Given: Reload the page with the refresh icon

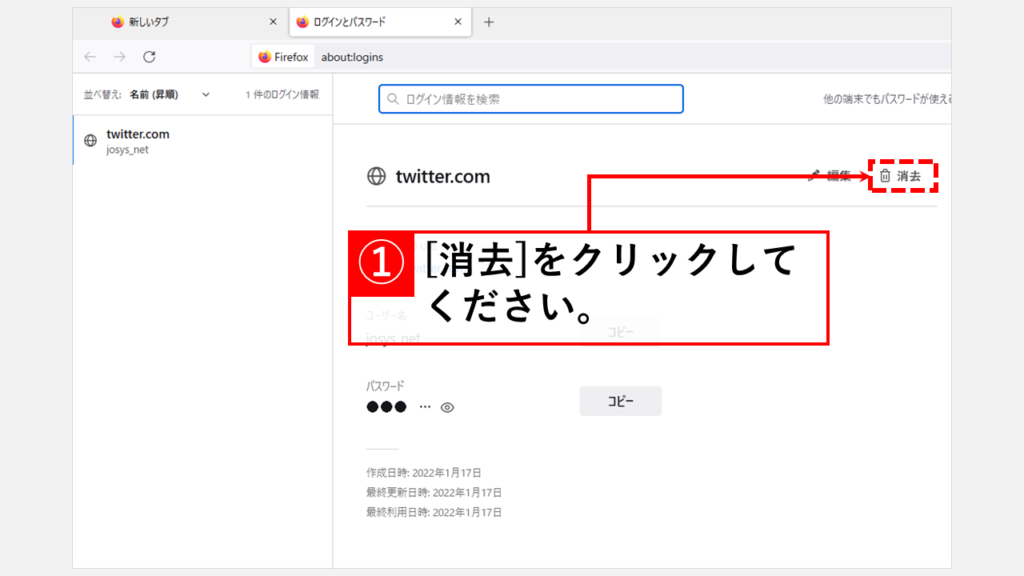Looking at the screenshot, I should click(149, 57).
